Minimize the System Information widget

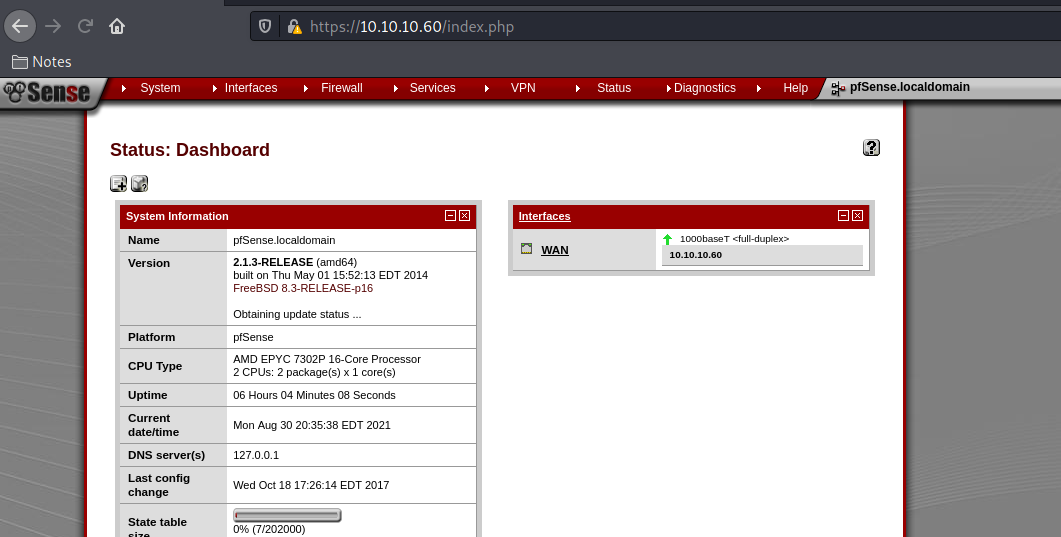[x=450, y=216]
